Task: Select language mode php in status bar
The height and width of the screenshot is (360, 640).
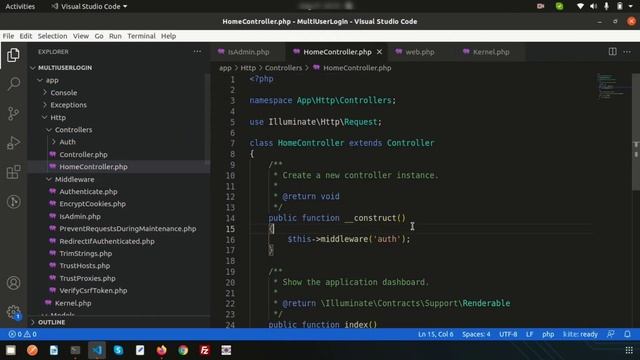Action: (x=548, y=334)
